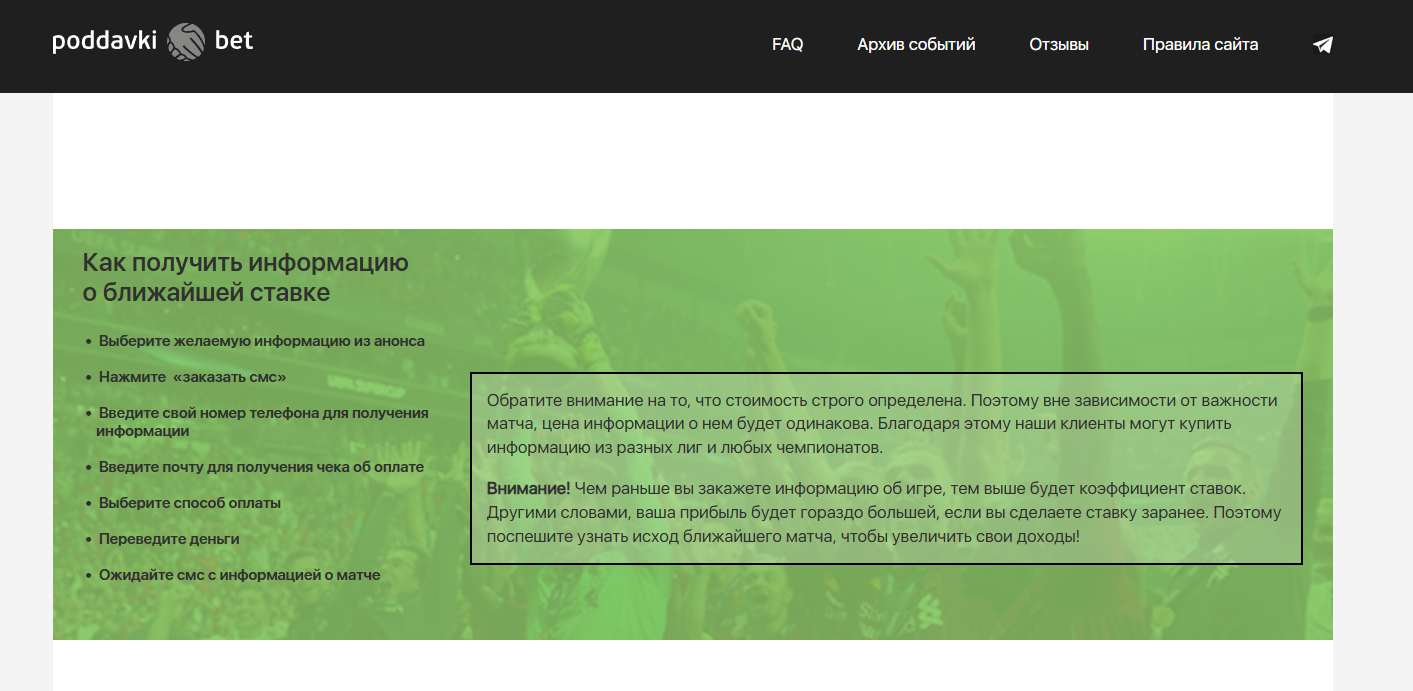This screenshot has height=691, width=1413.
Task: Open Правила сайта in navigation
Action: (1200, 45)
